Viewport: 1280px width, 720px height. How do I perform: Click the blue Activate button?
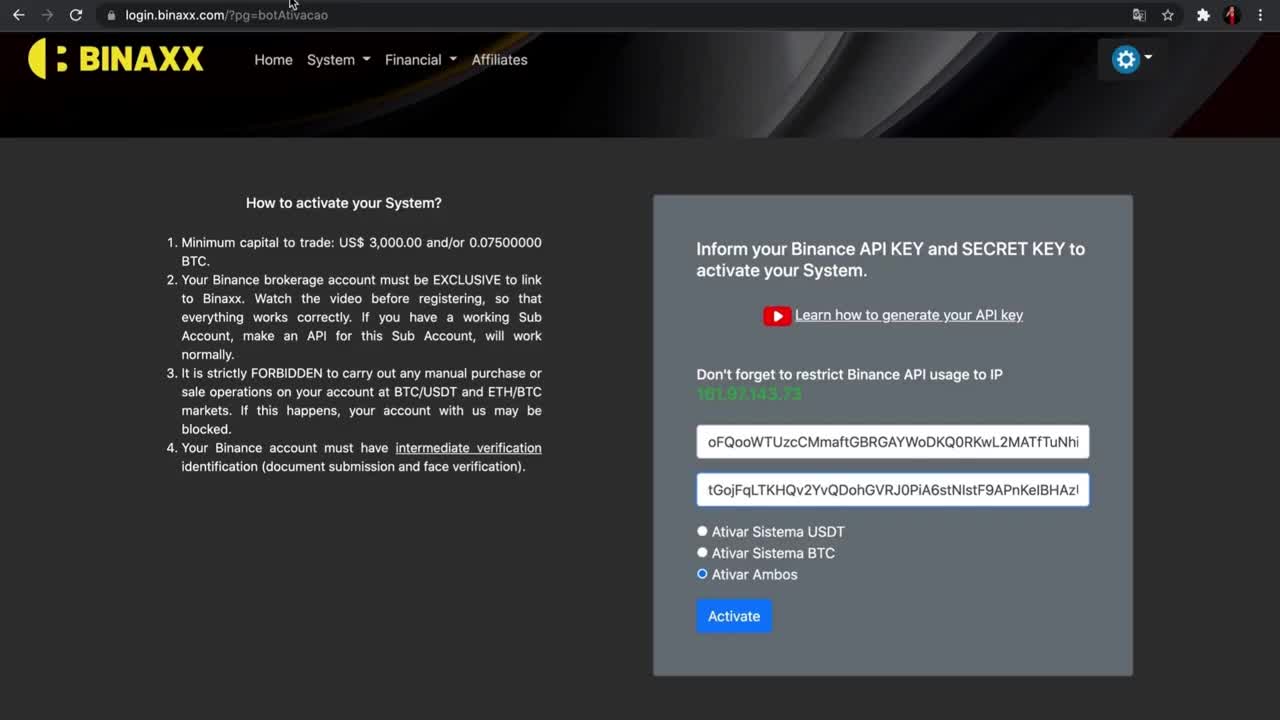pos(734,616)
